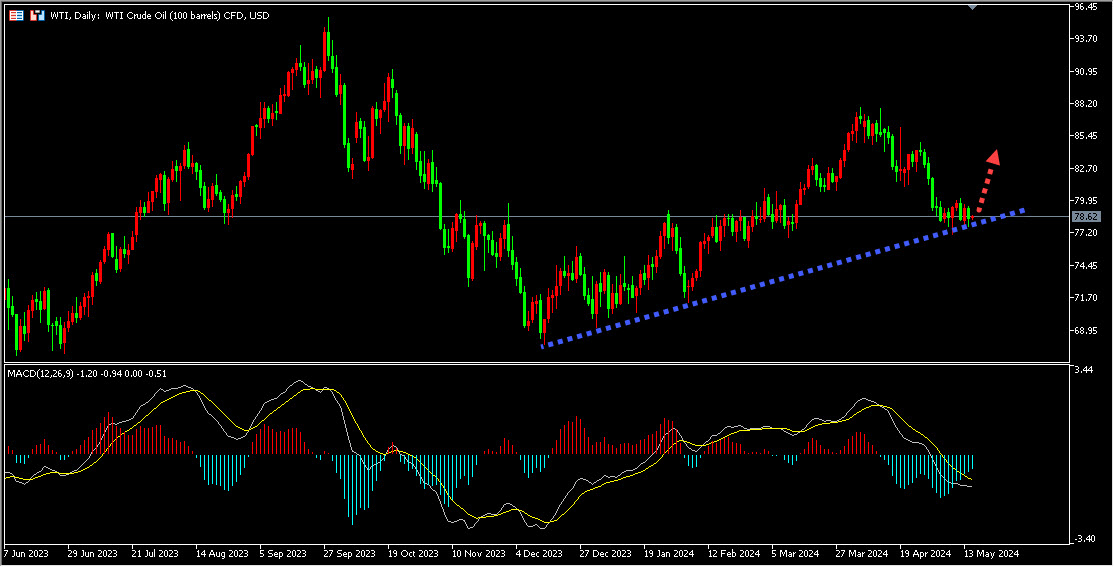Click the 19 Jan 2024 date label
The image size is (1114, 567).
tap(669, 553)
